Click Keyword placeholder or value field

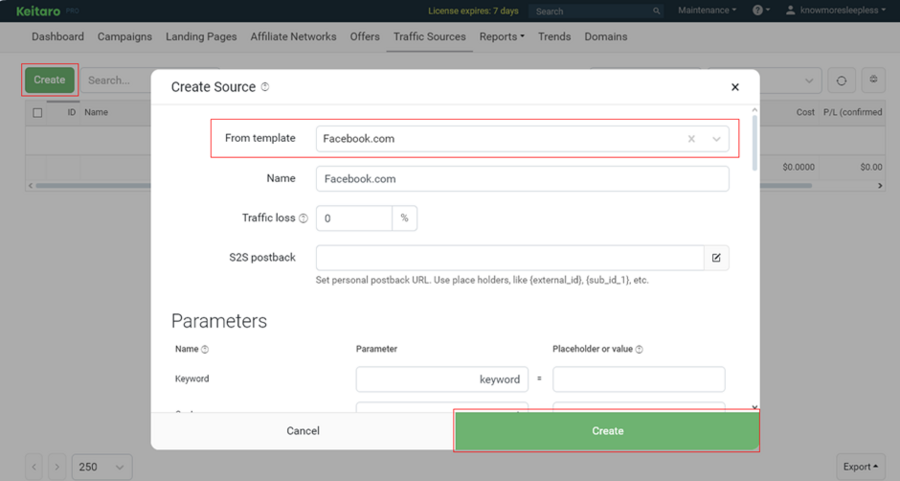(x=639, y=379)
